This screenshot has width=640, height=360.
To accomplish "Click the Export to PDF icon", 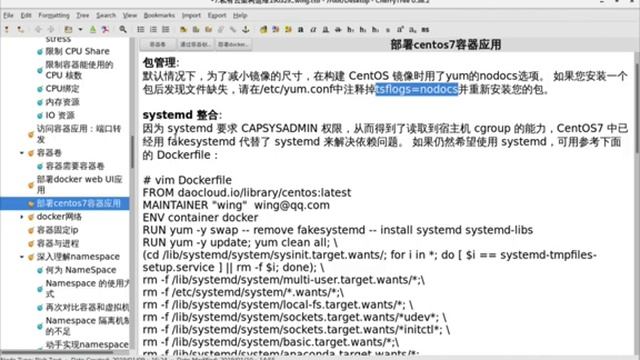I will tap(105, 29).
